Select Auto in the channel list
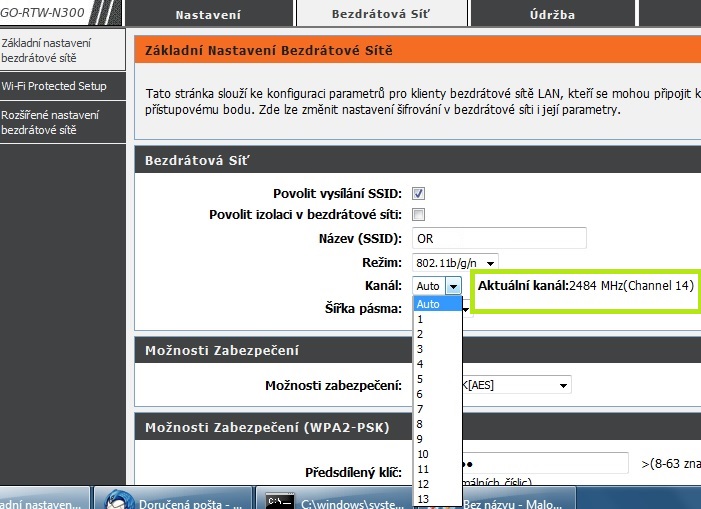This screenshot has height=509, width=701. click(438, 304)
